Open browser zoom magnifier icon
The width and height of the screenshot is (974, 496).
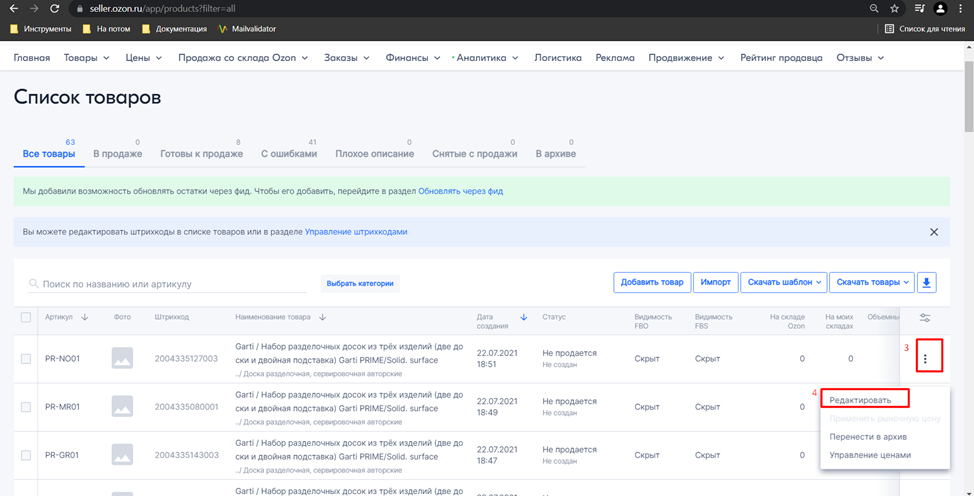(x=874, y=9)
